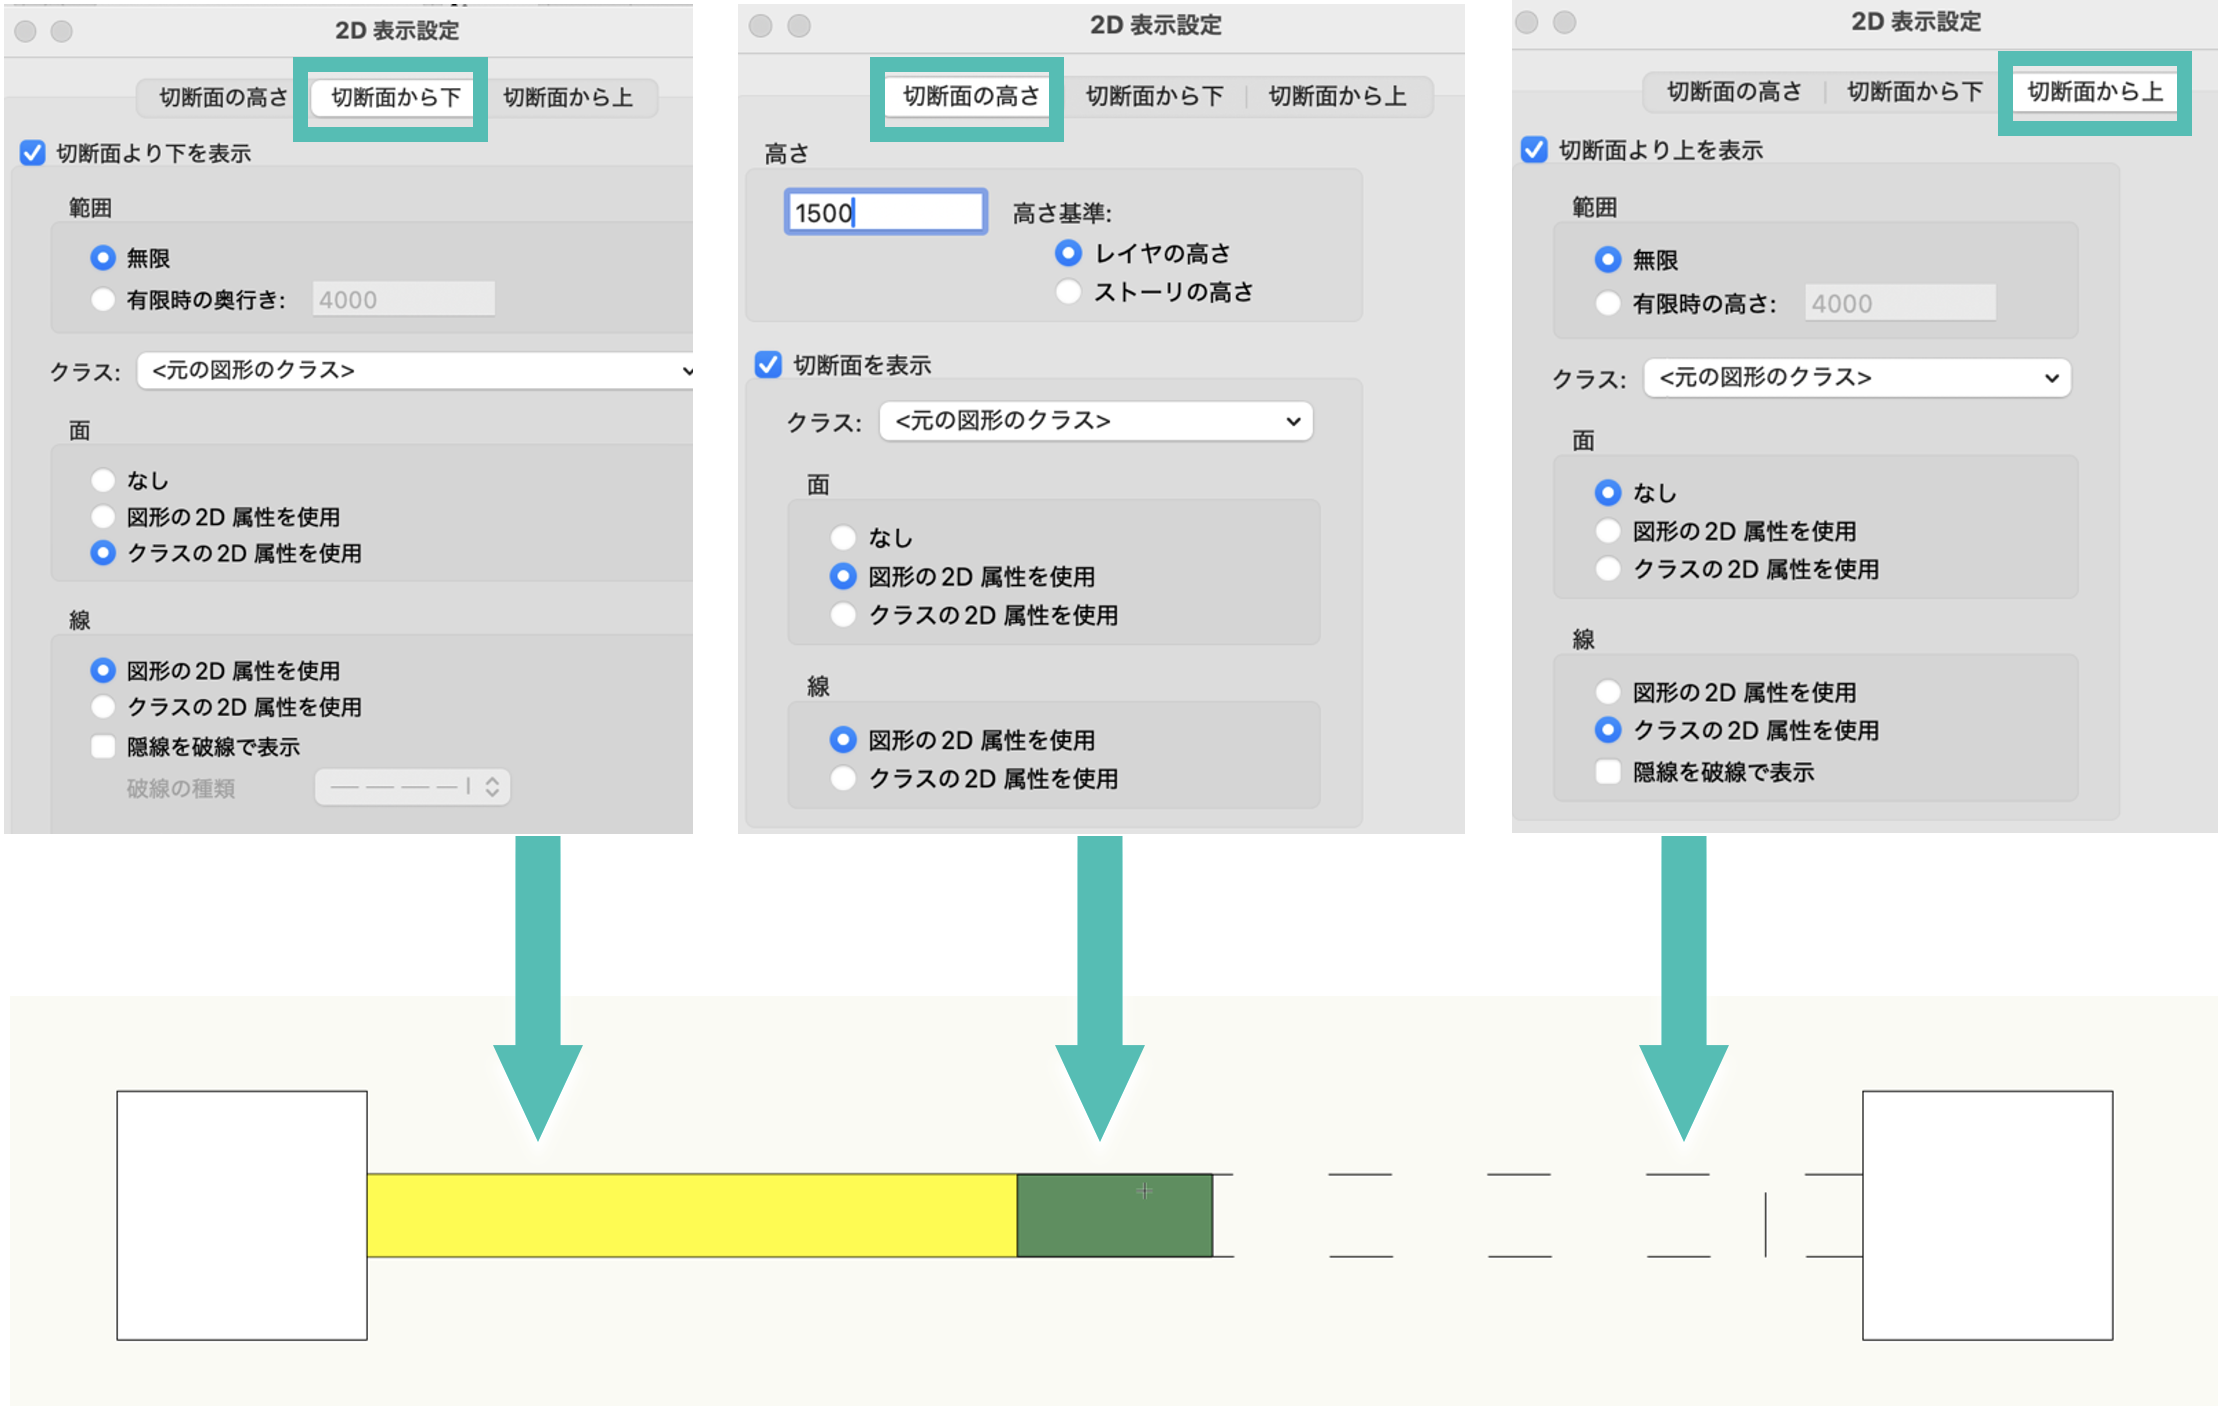2218x1406 pixels.
Task: Click the 高さ input field showing 1500
Action: (x=885, y=212)
